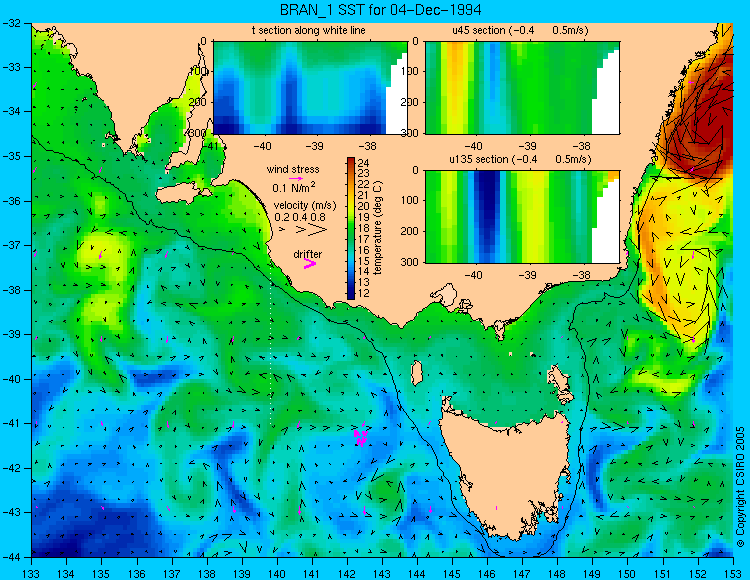
Task: Click longitude axis label "139"
Action: 242,574
